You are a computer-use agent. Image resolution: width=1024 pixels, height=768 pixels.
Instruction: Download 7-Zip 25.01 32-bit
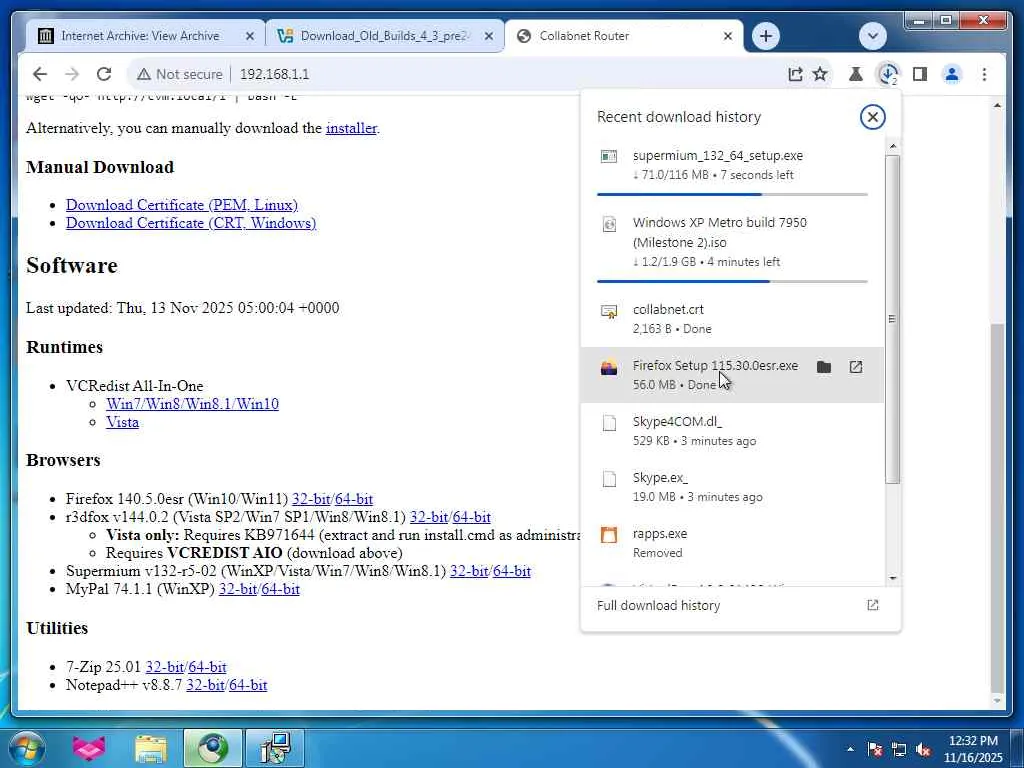click(165, 667)
